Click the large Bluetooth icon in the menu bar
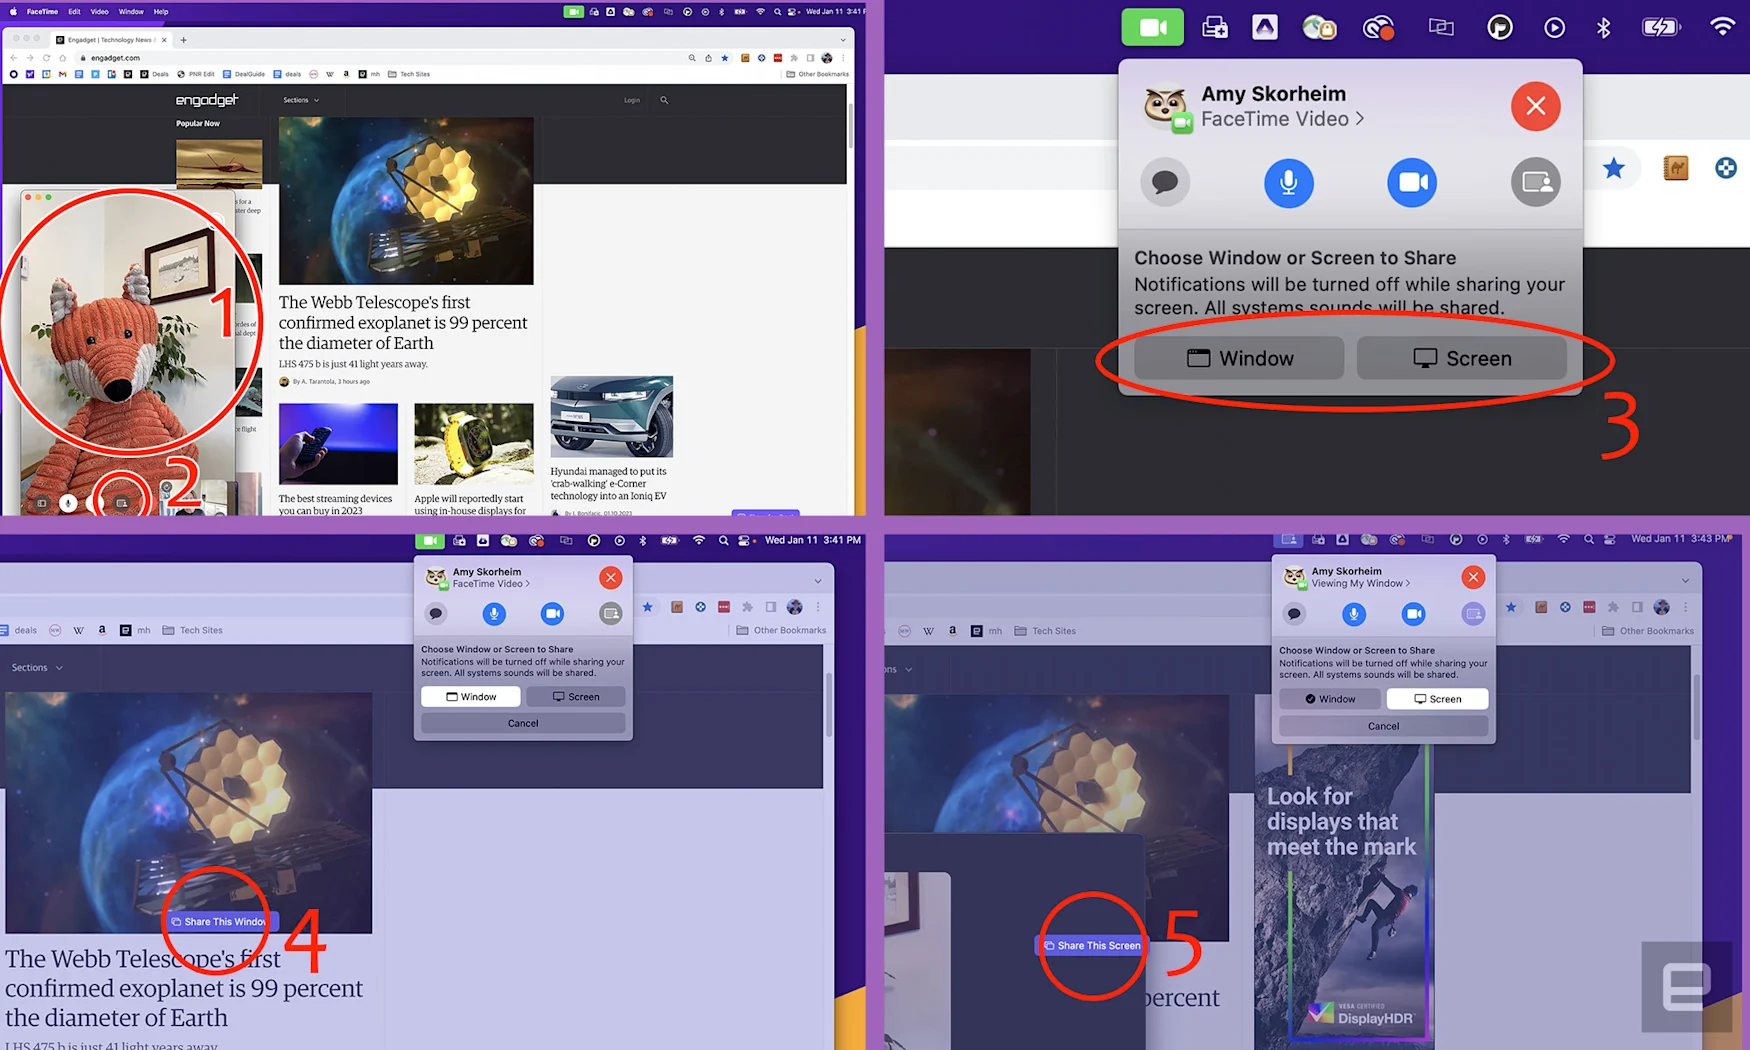The height and width of the screenshot is (1050, 1750). [x=1603, y=28]
